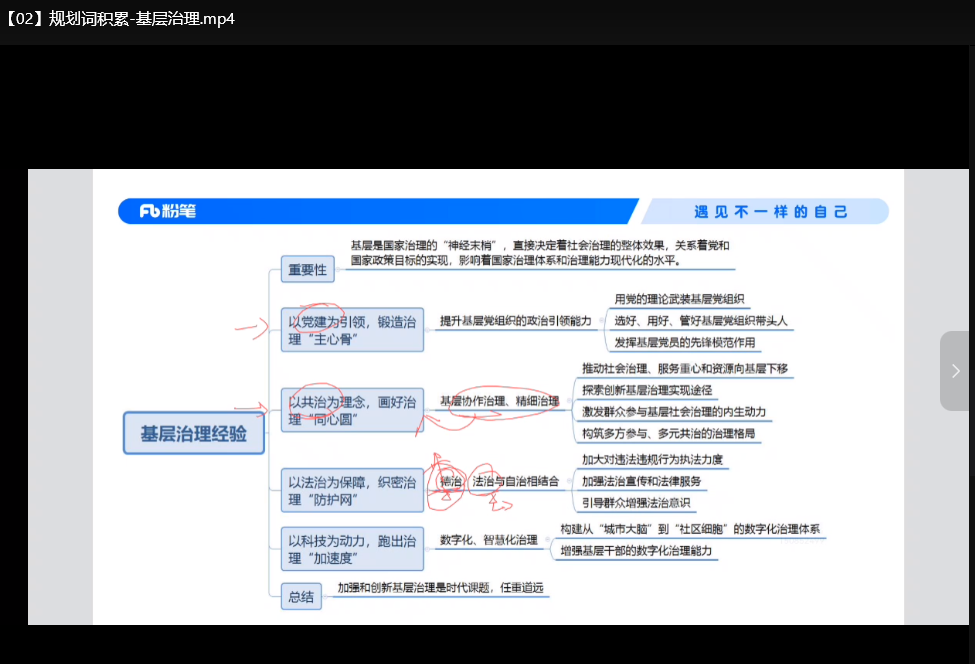Select node '以法治为保障，织密治理防护网'
The height and width of the screenshot is (664, 975).
pyautogui.click(x=352, y=491)
